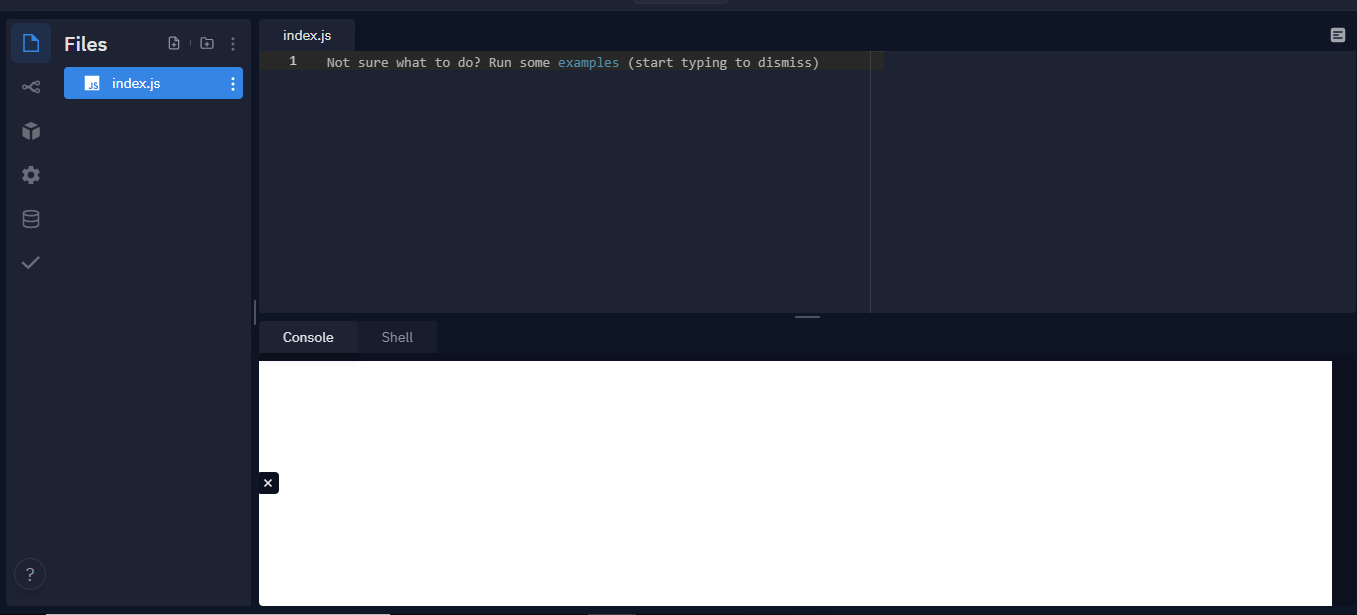Toggle the editor layout icon at top right
Screen dimensions: 1357x615
[x=1338, y=35]
